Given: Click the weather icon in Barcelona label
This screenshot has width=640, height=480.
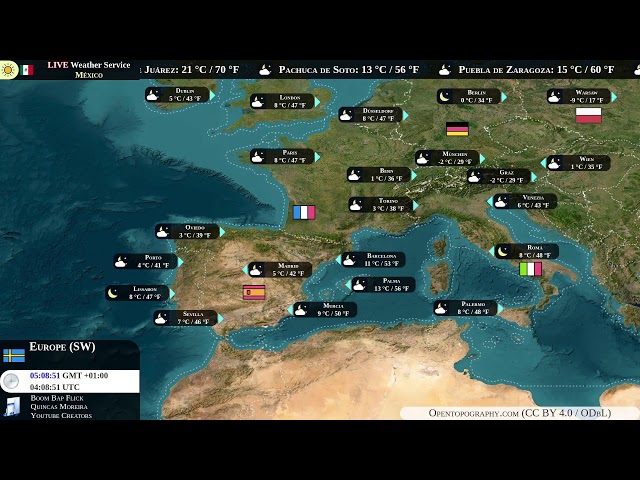Looking at the screenshot, I should coord(349,260).
